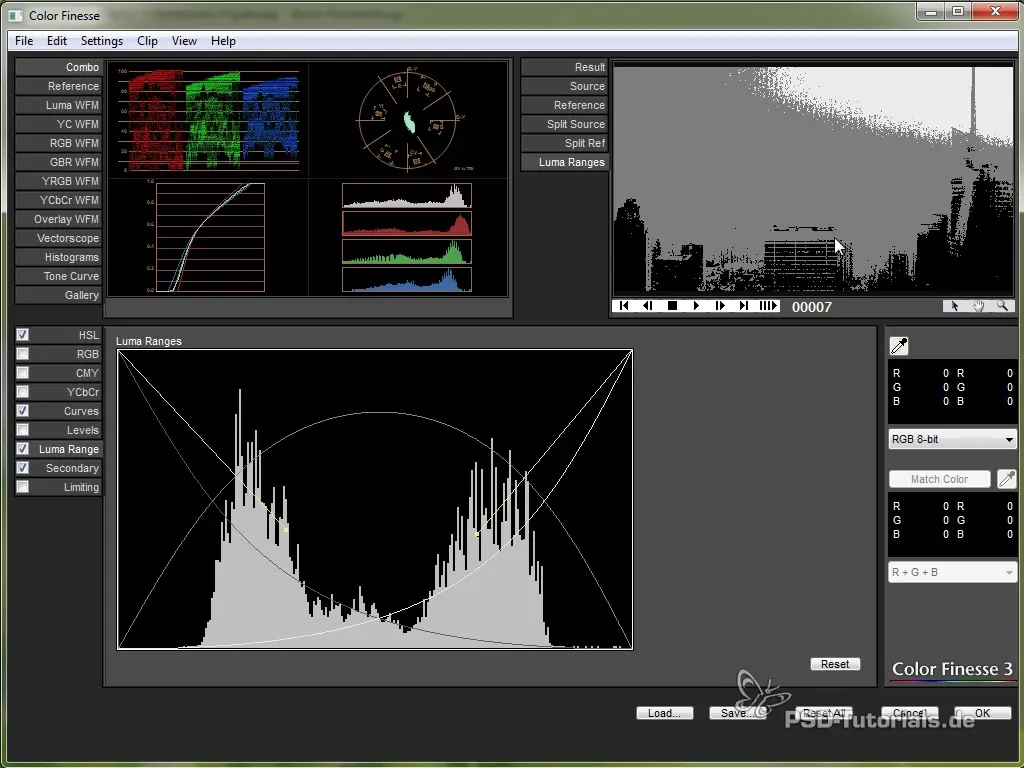The image size is (1024, 768).
Task: Show Reference in preview pane
Action: pyautogui.click(x=565, y=105)
